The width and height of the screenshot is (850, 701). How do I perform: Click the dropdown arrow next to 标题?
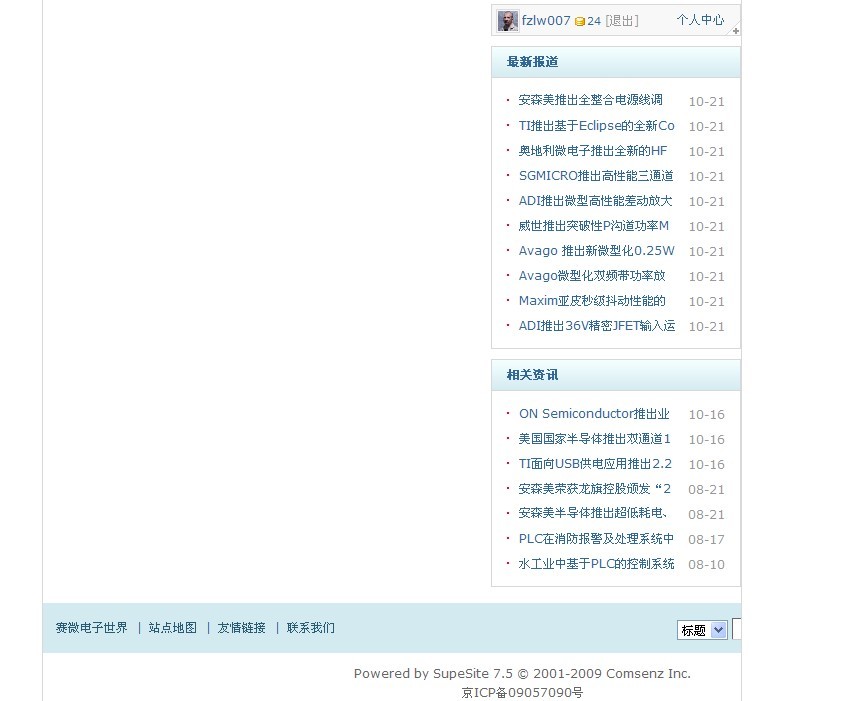(716, 629)
